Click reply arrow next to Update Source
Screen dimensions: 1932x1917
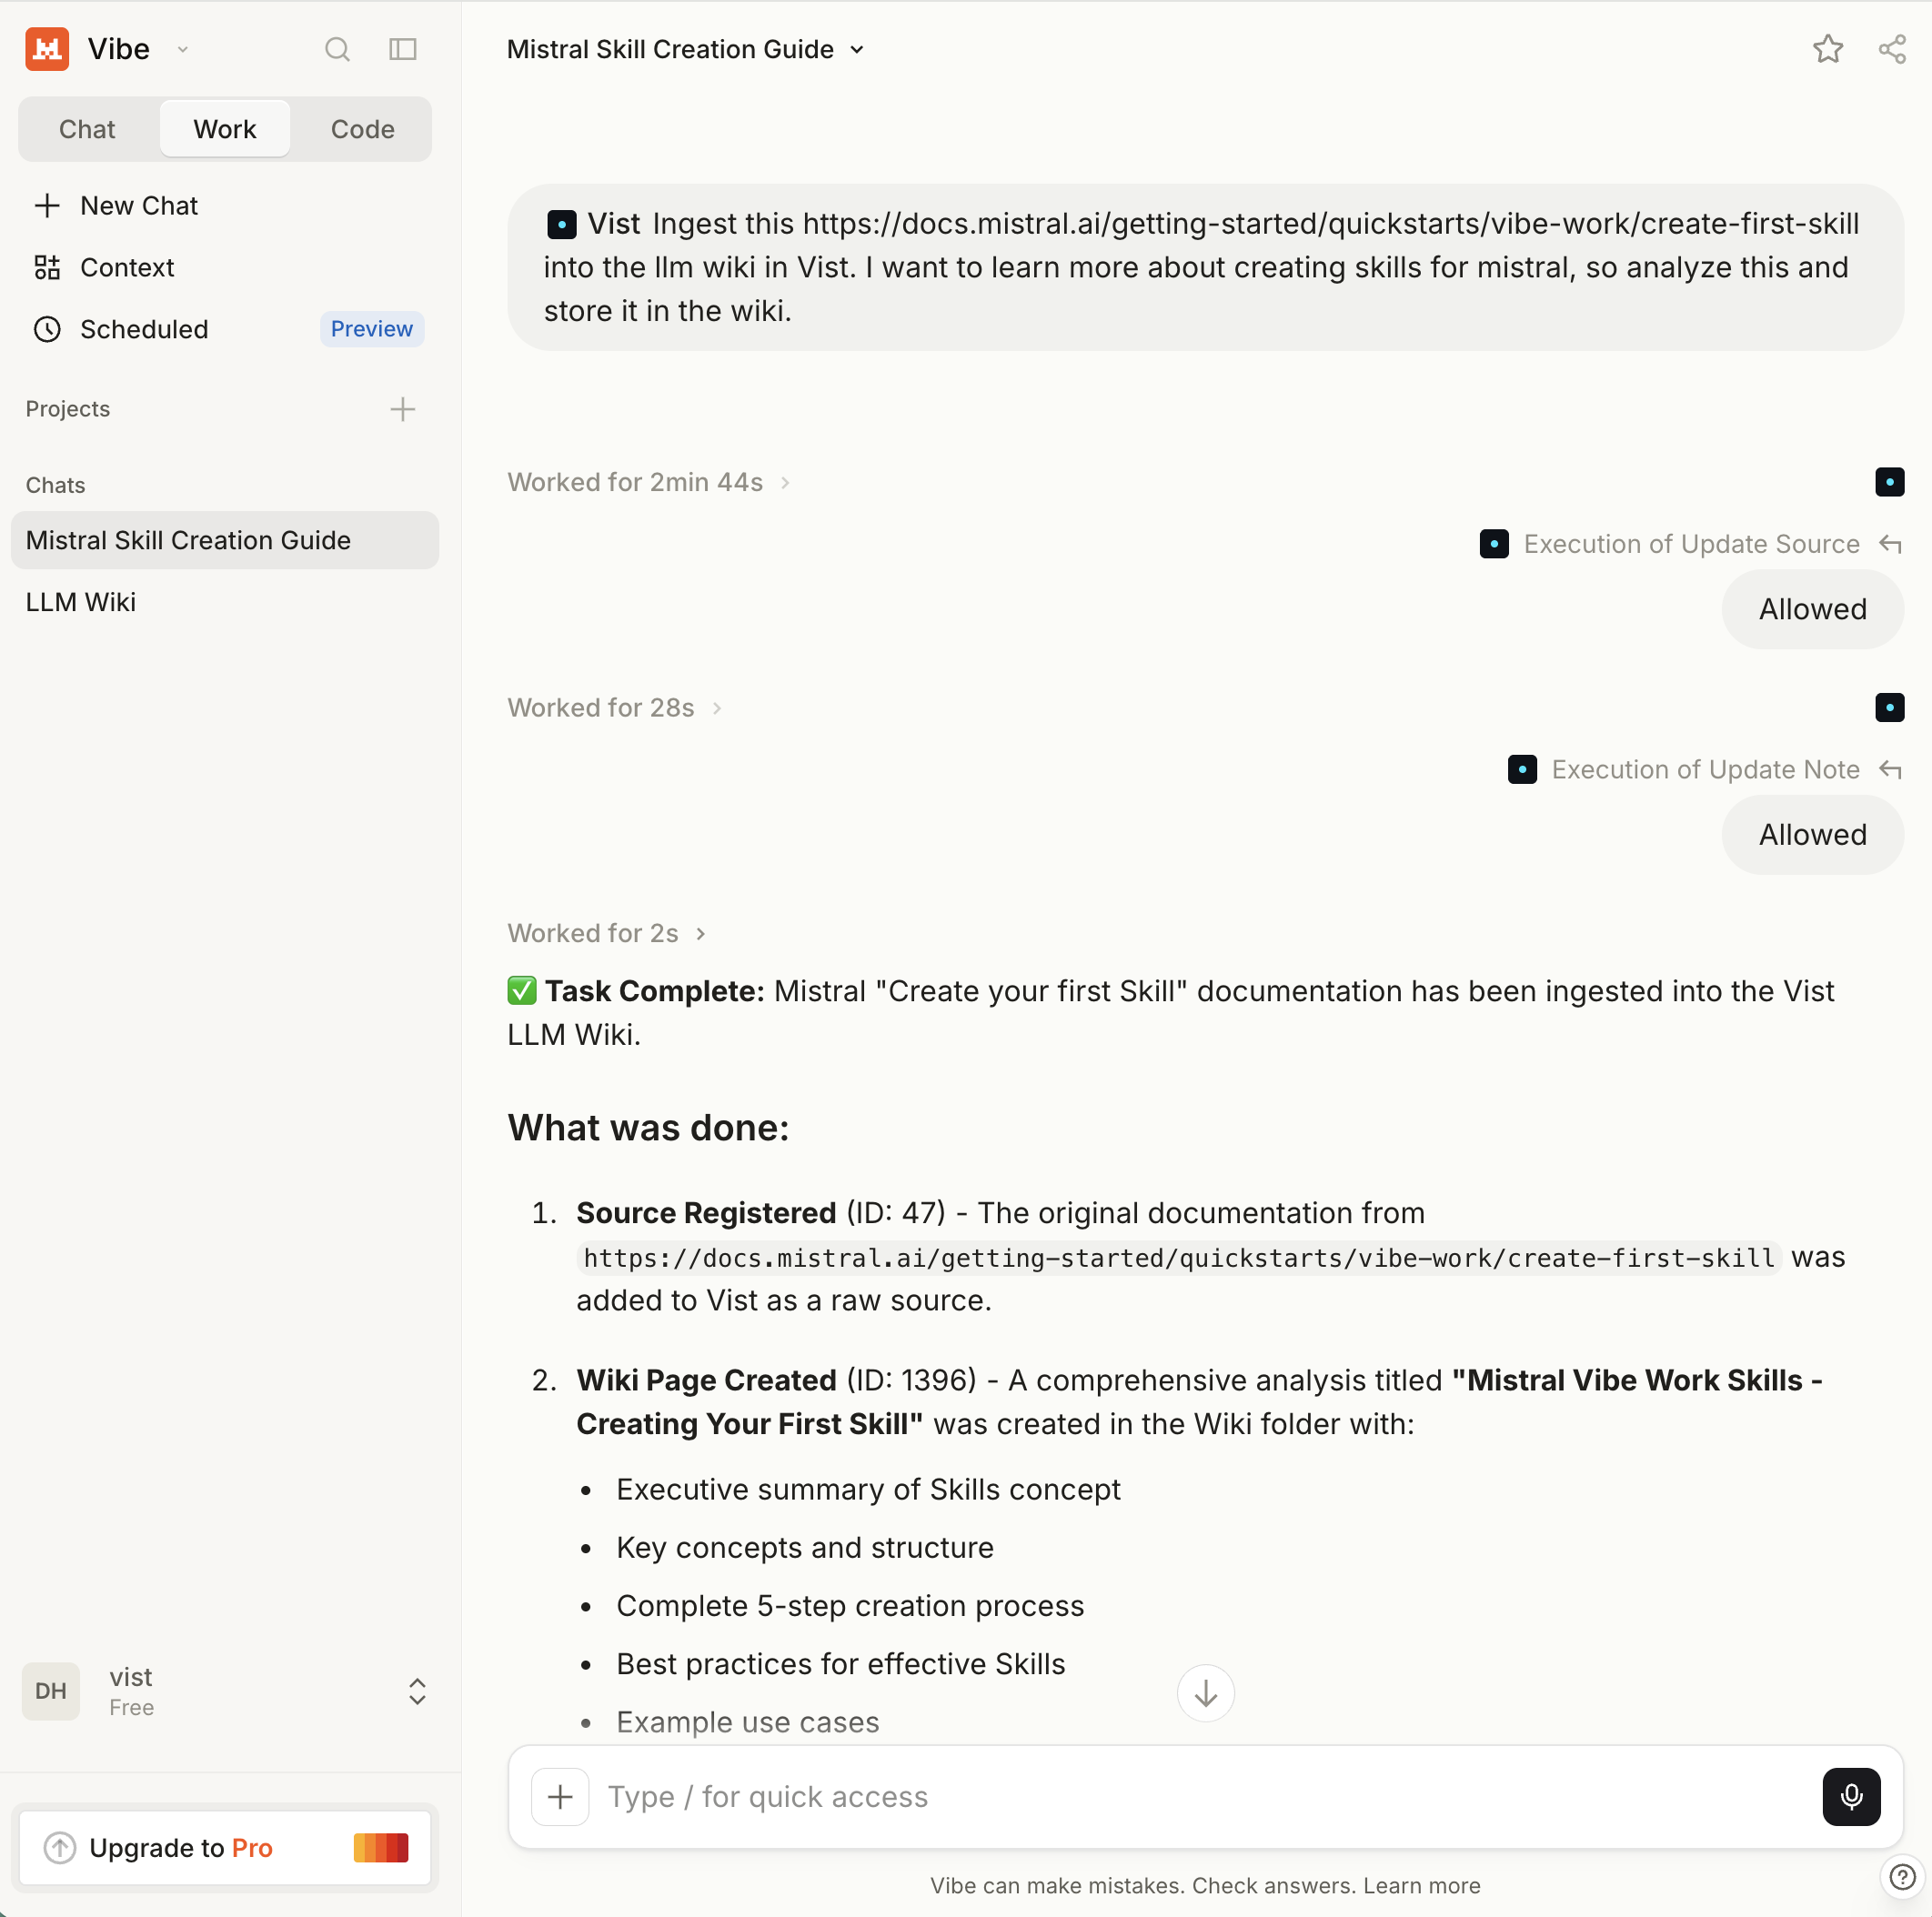tap(1890, 544)
